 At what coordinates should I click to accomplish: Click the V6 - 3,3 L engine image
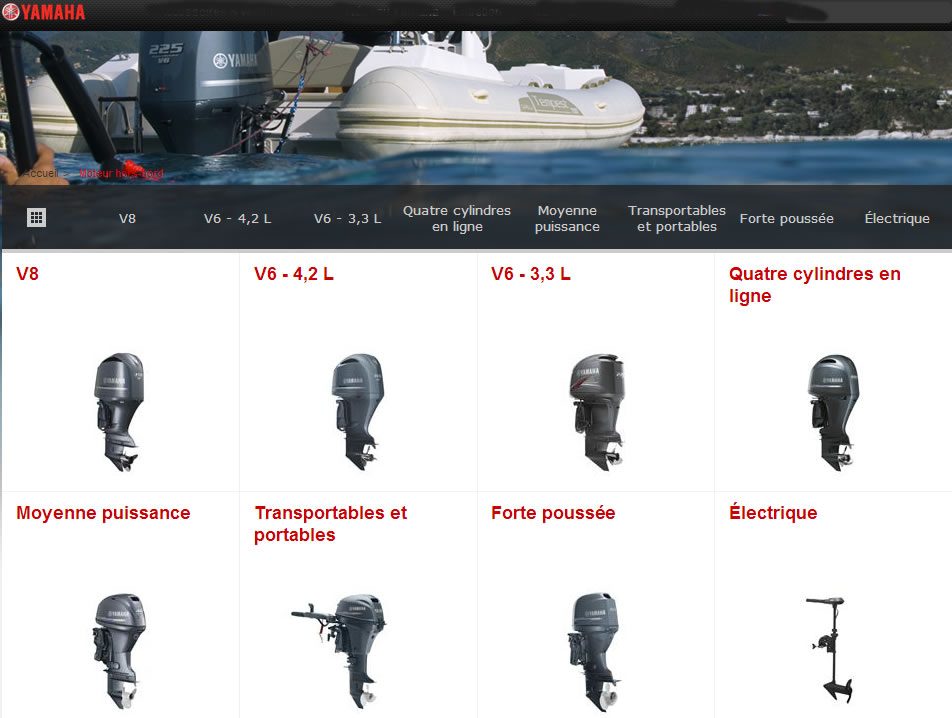(595, 411)
